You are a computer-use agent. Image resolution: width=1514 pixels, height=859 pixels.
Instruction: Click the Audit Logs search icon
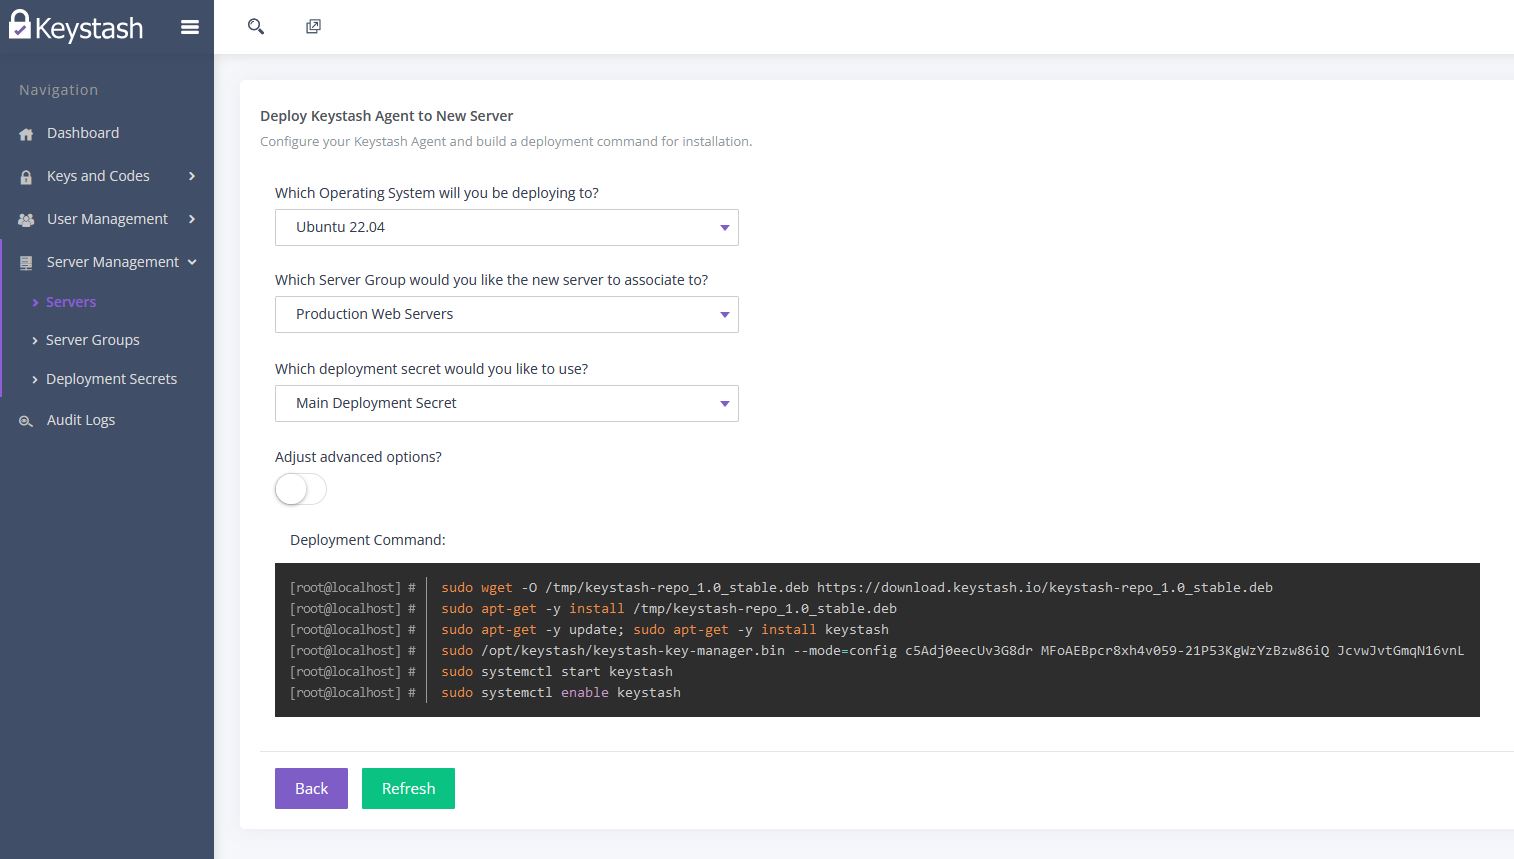[26, 421]
